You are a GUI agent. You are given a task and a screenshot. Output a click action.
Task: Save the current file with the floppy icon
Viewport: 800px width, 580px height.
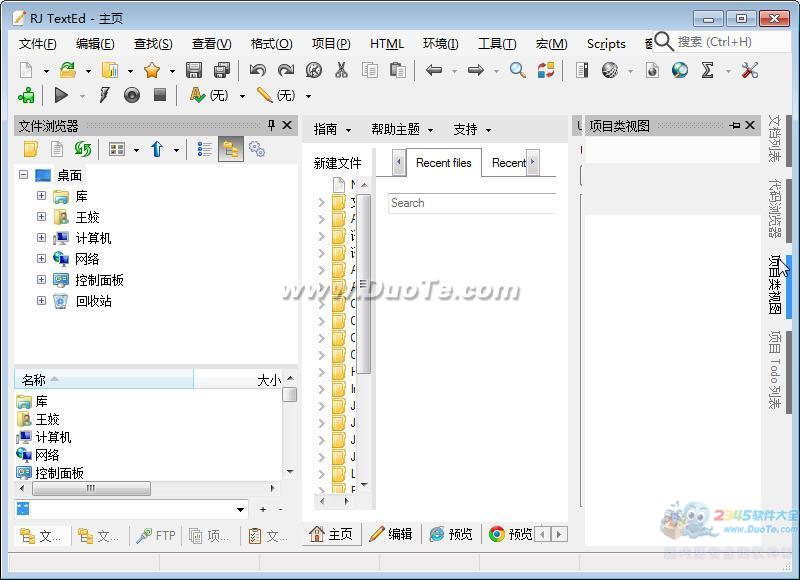194,70
